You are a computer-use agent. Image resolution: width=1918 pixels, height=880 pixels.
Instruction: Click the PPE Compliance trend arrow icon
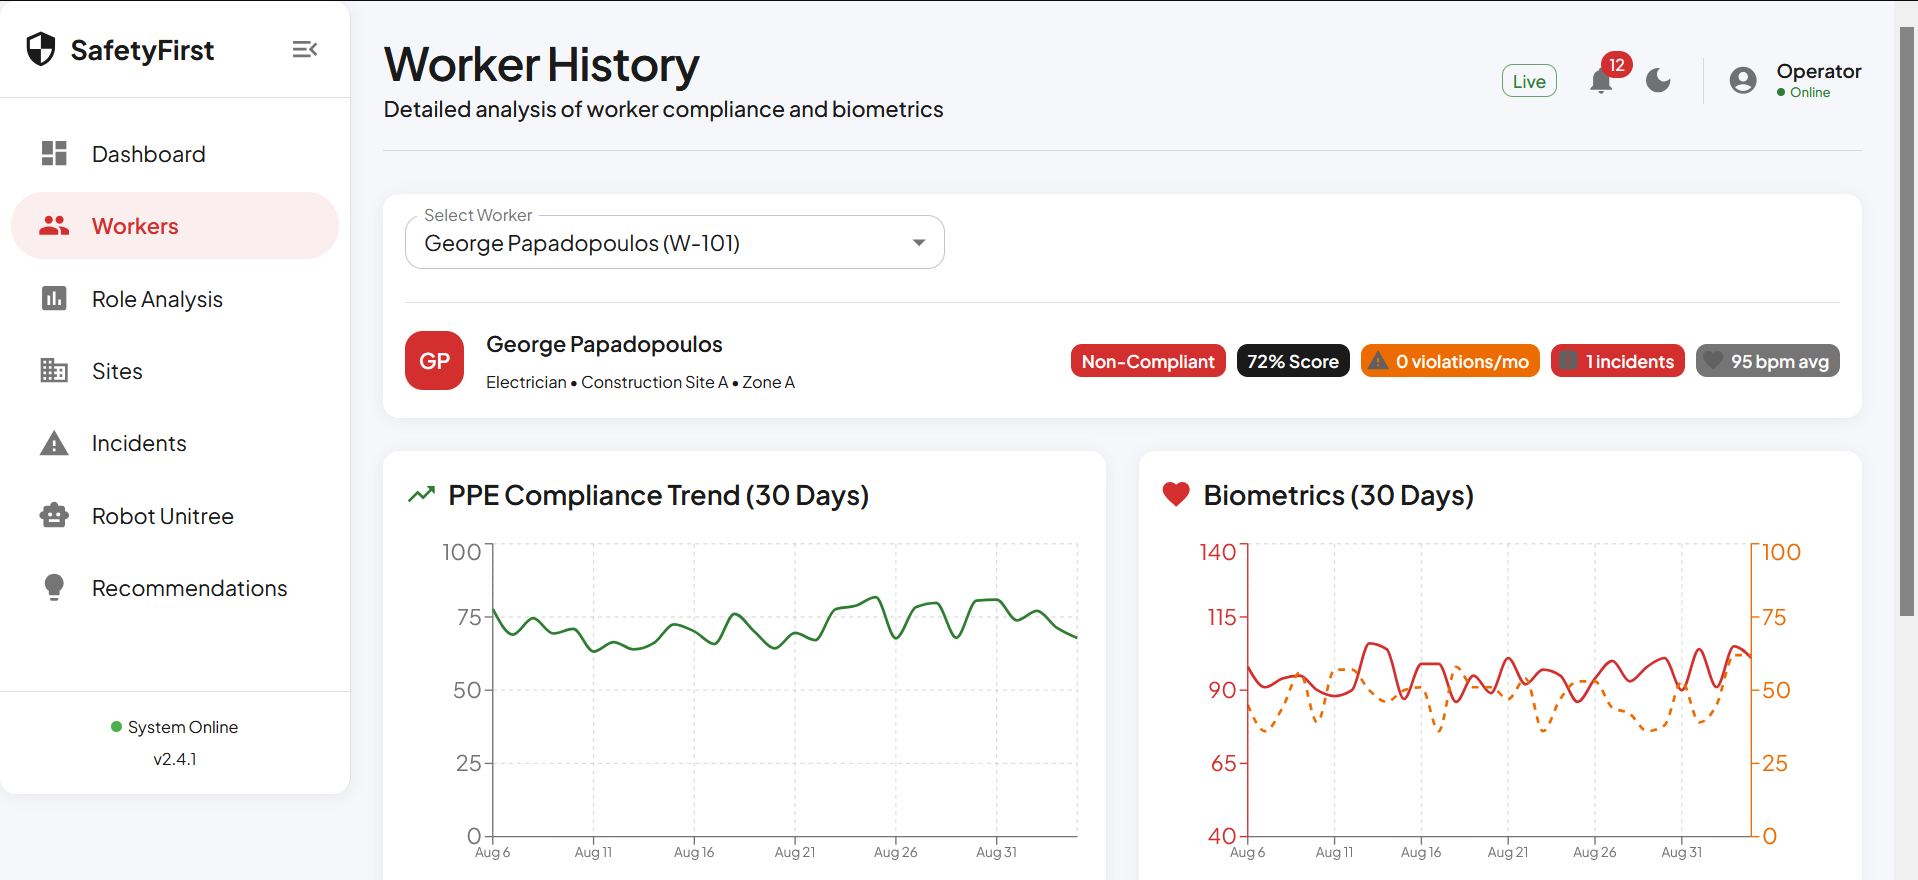tap(422, 494)
